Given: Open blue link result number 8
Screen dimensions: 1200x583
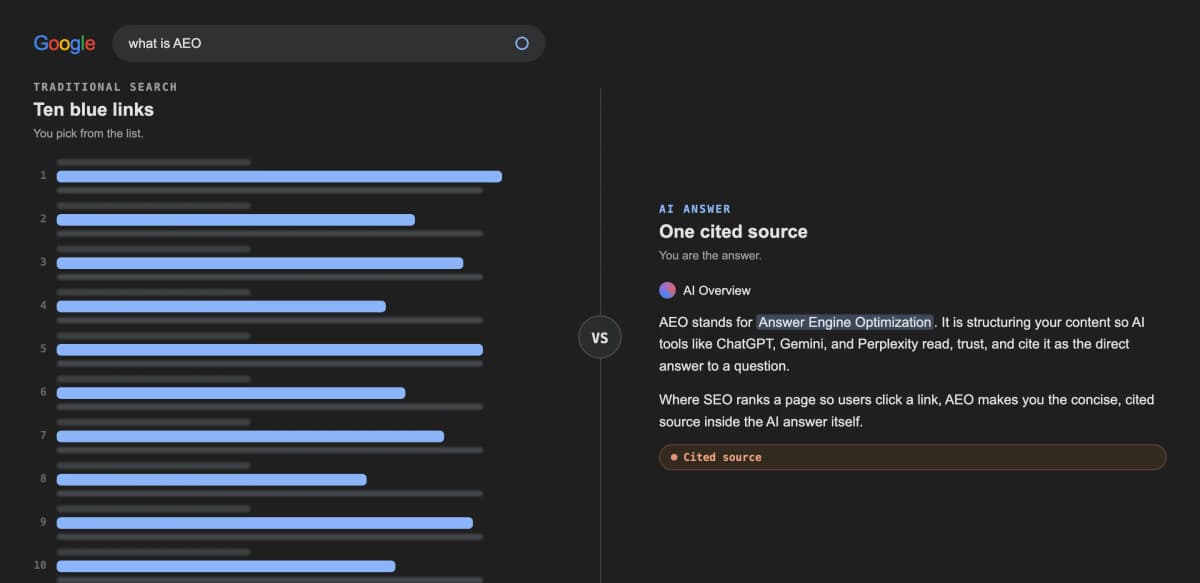Looking at the screenshot, I should tap(211, 480).
